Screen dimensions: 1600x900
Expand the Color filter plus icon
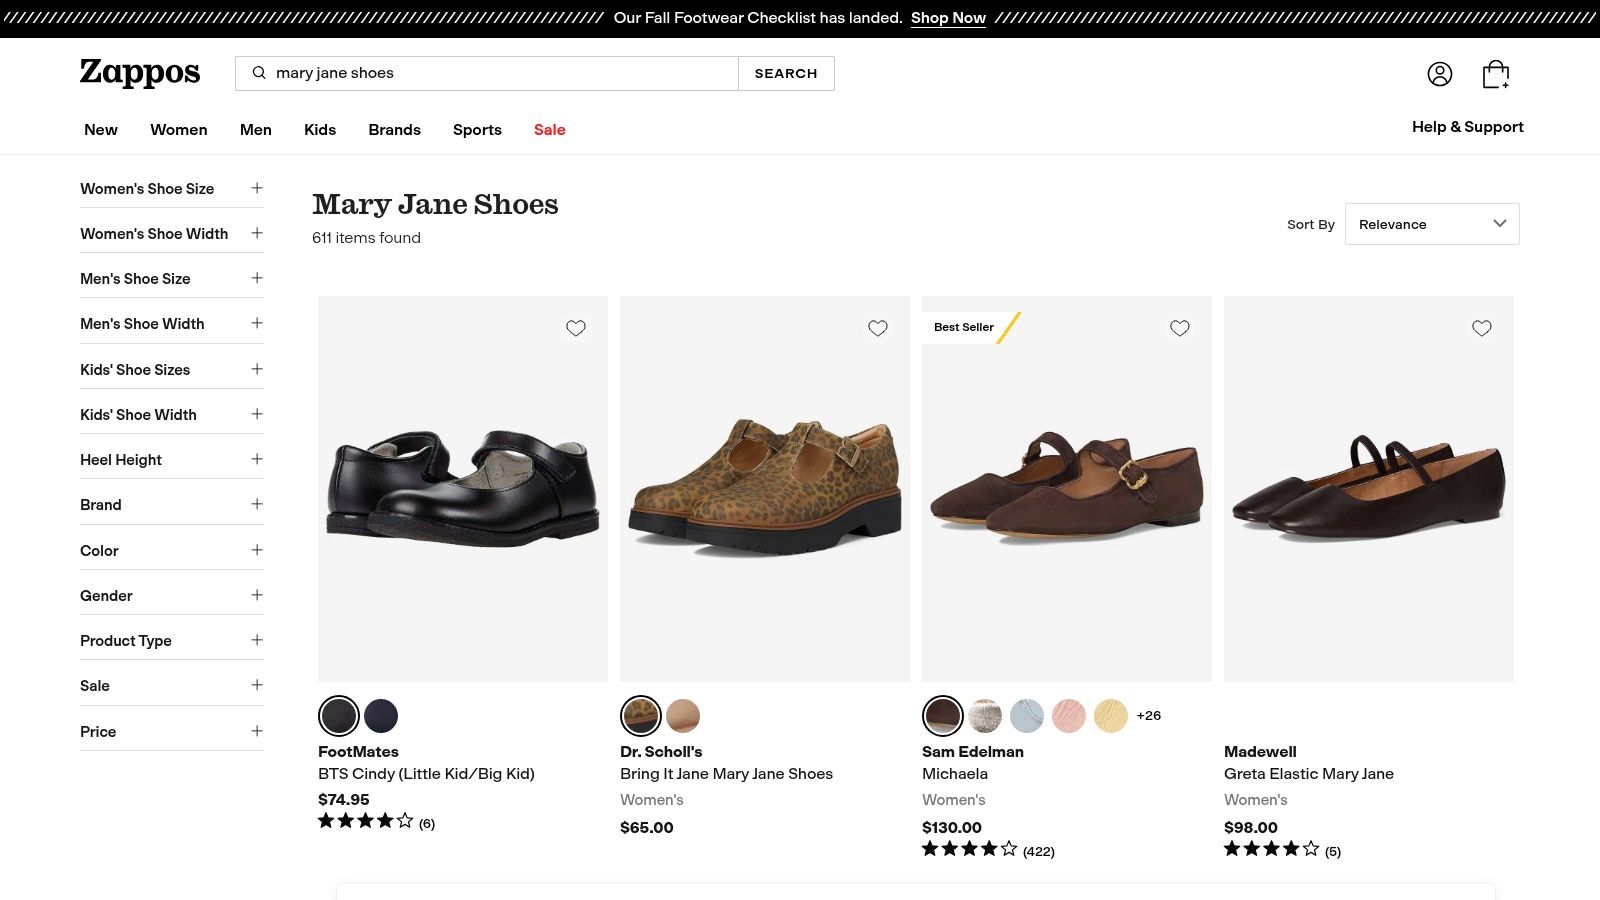coord(257,550)
